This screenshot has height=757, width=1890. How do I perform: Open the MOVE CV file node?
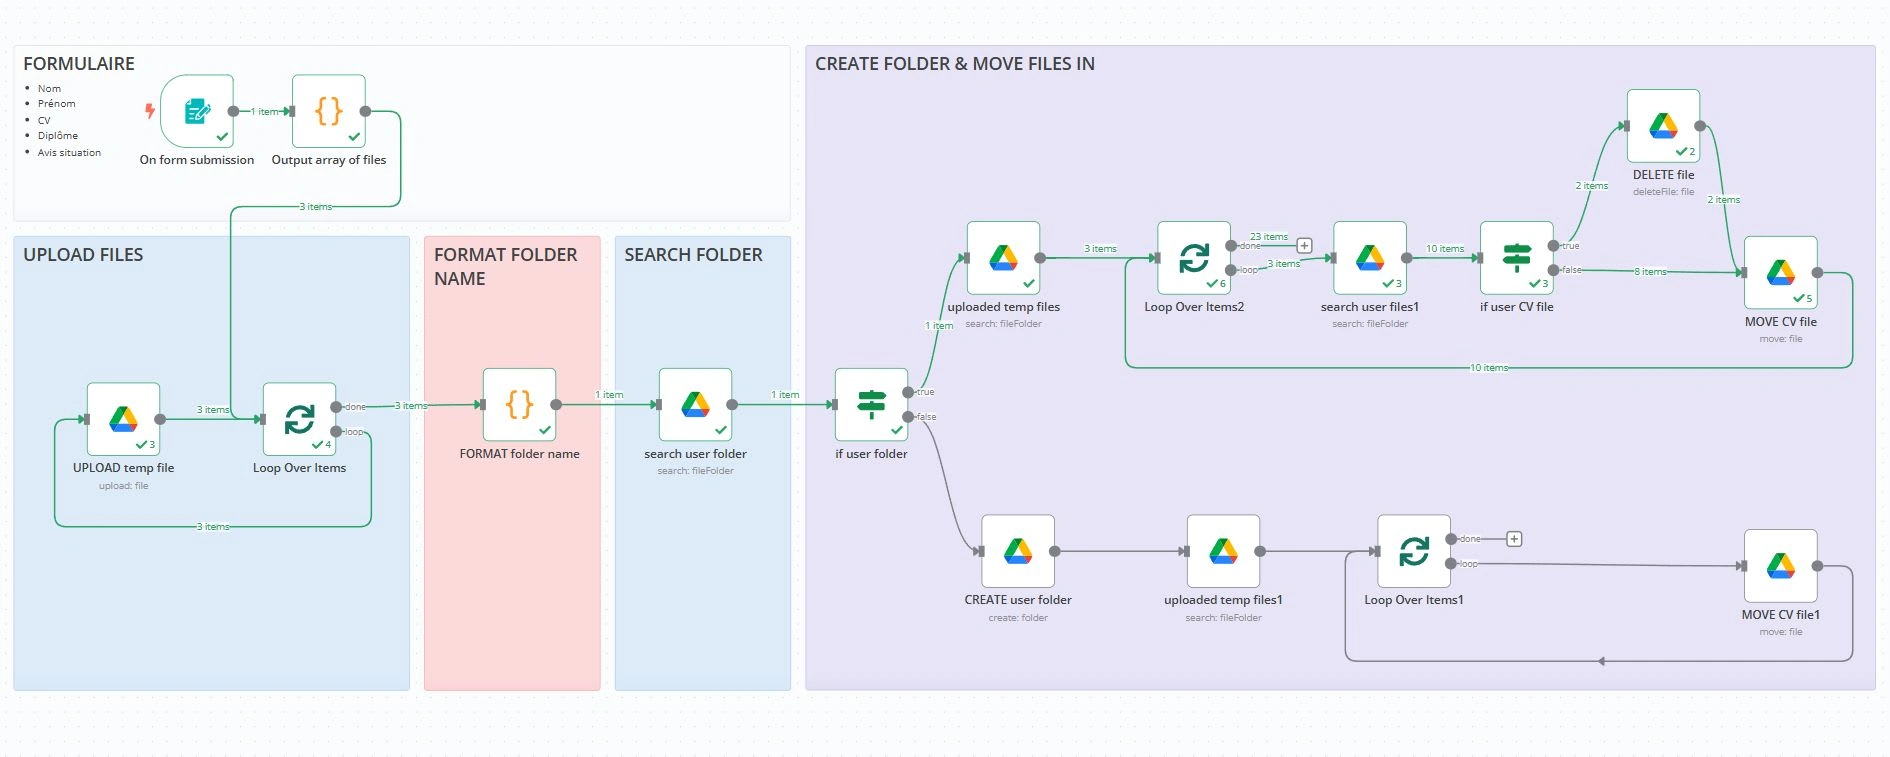tap(1781, 272)
